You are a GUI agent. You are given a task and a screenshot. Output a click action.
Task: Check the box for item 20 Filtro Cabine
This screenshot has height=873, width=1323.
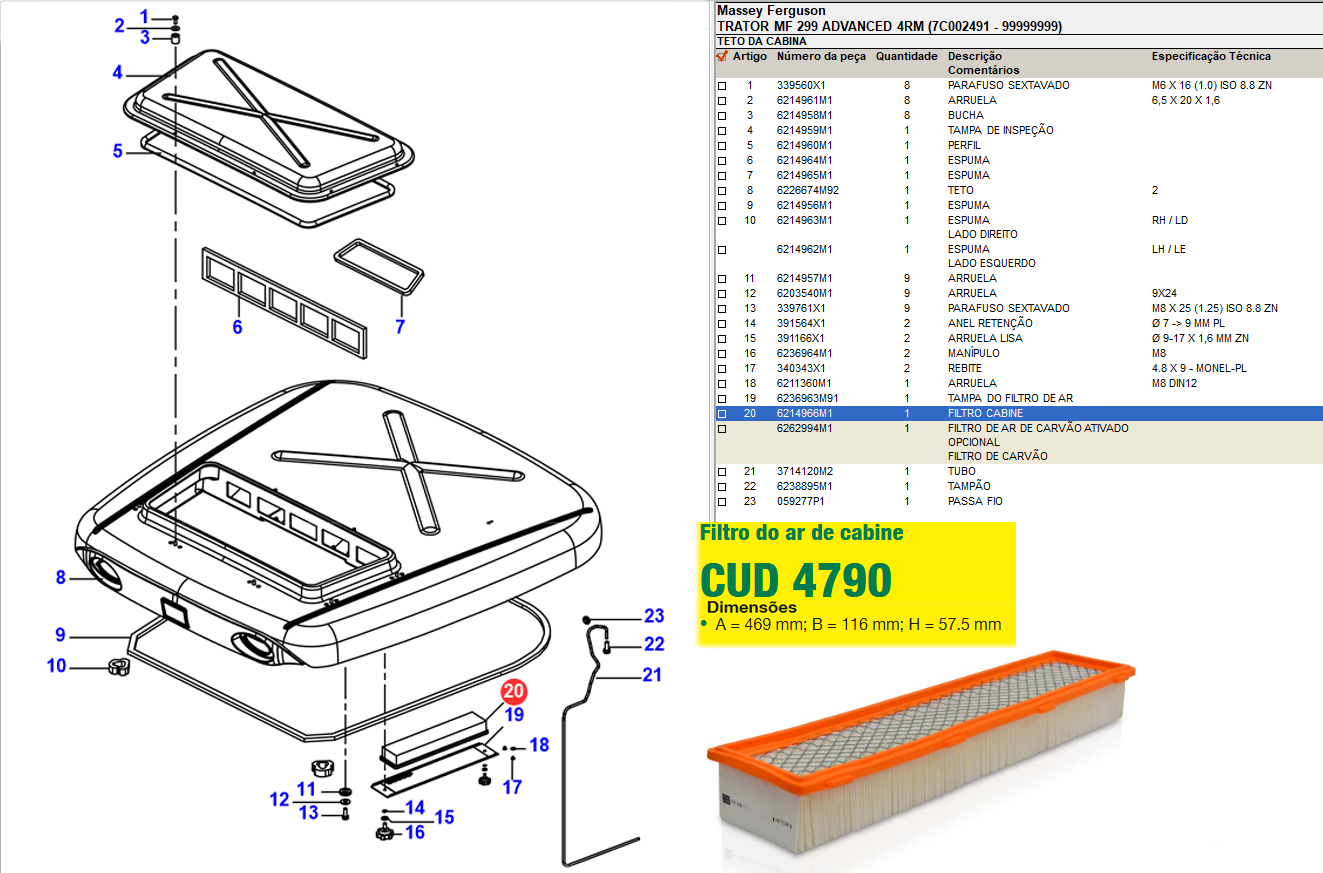[722, 414]
